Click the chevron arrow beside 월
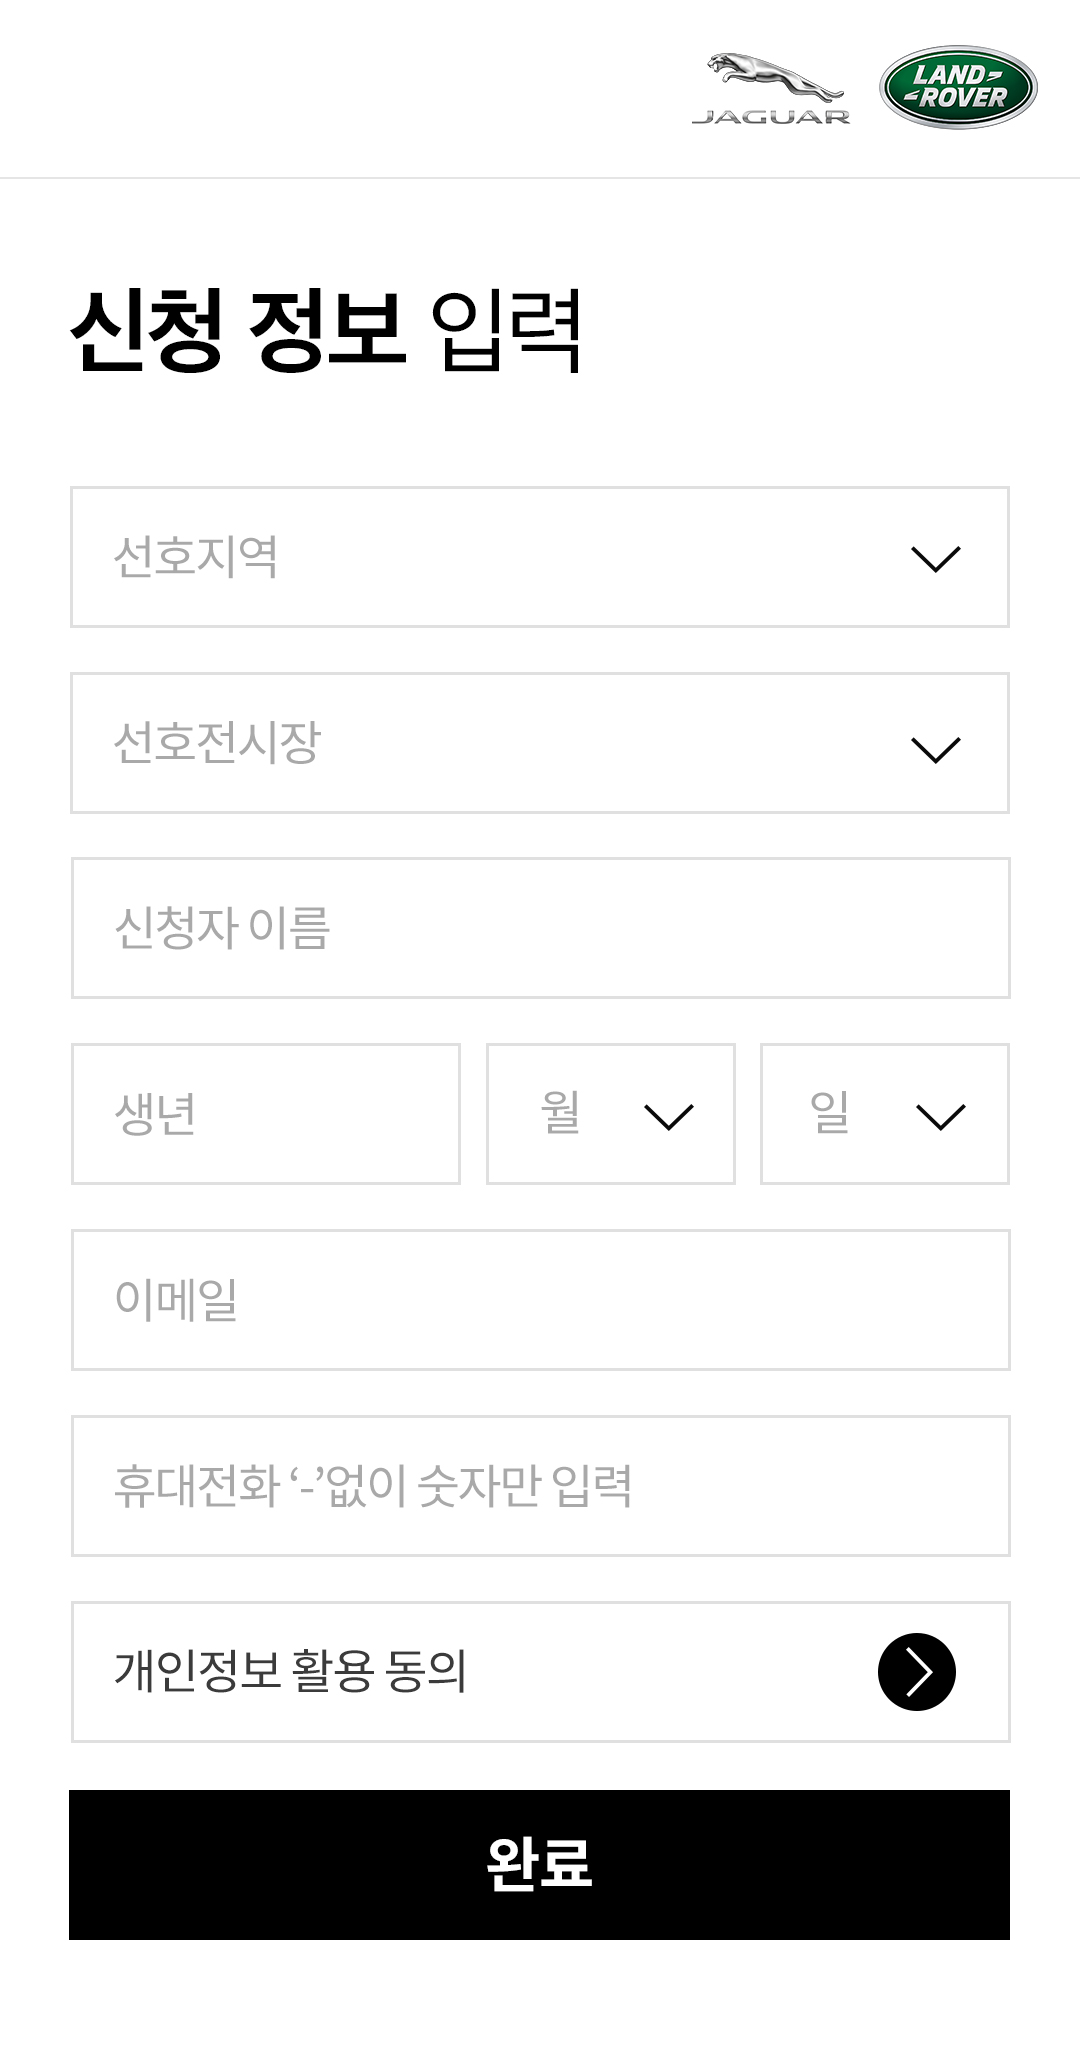The width and height of the screenshot is (1080, 2045). [x=669, y=1117]
